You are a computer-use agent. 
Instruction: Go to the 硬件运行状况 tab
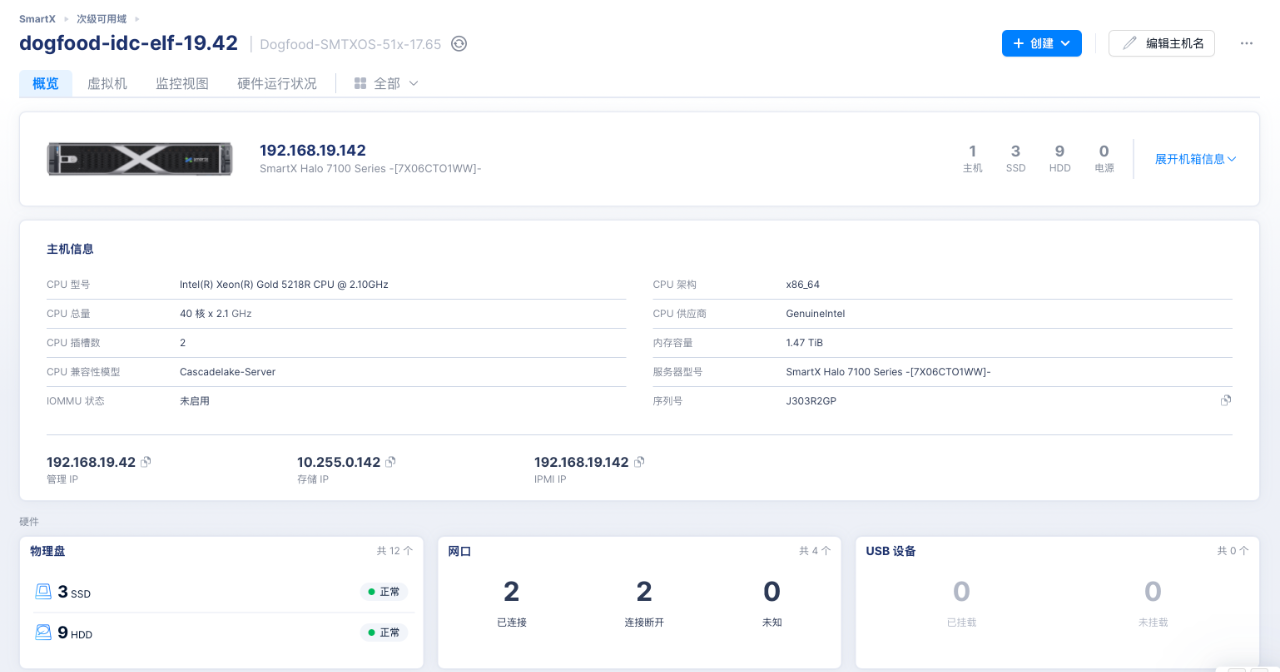pyautogui.click(x=277, y=84)
